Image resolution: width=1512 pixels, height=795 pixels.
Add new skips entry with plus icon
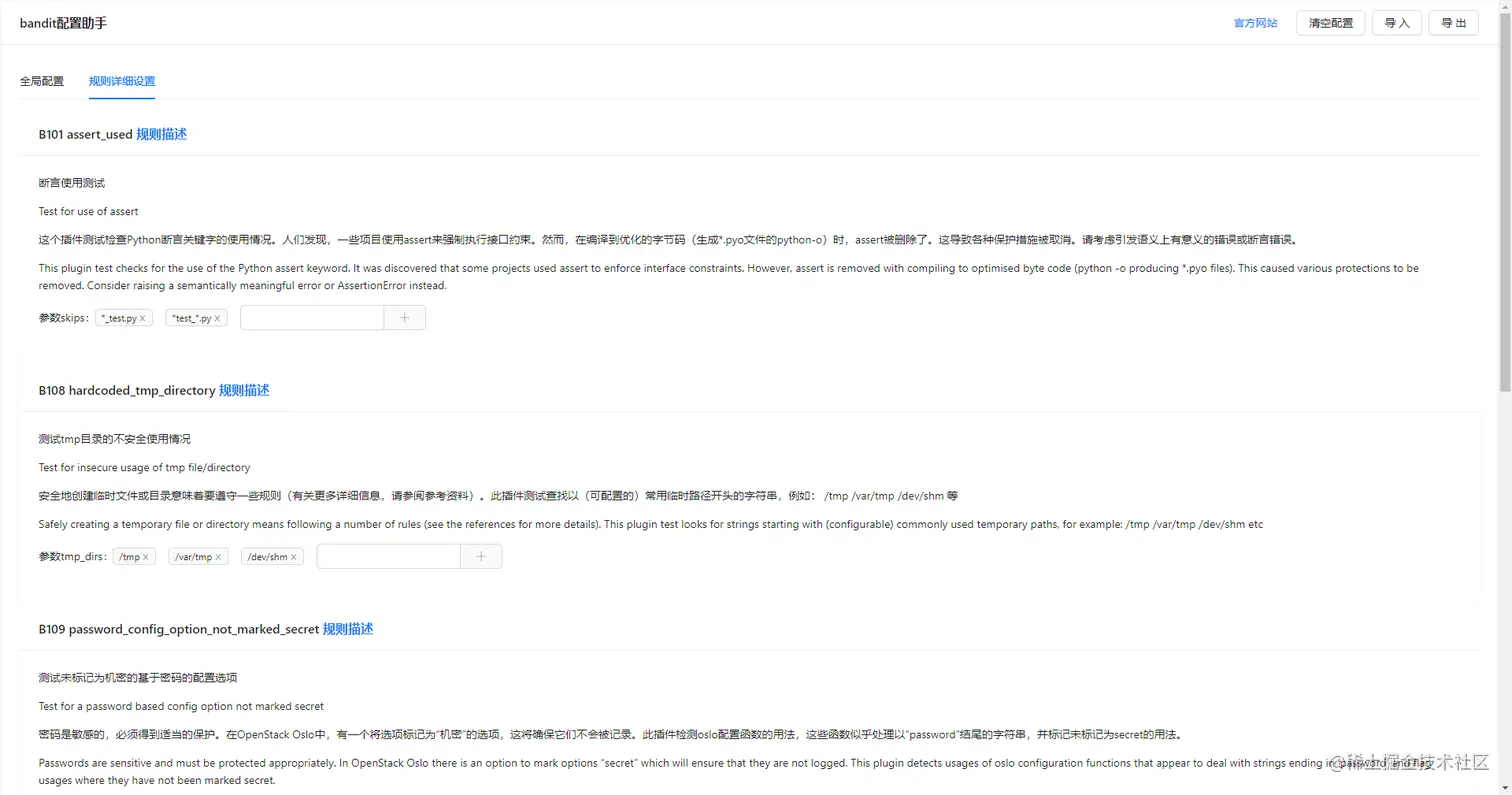[405, 318]
